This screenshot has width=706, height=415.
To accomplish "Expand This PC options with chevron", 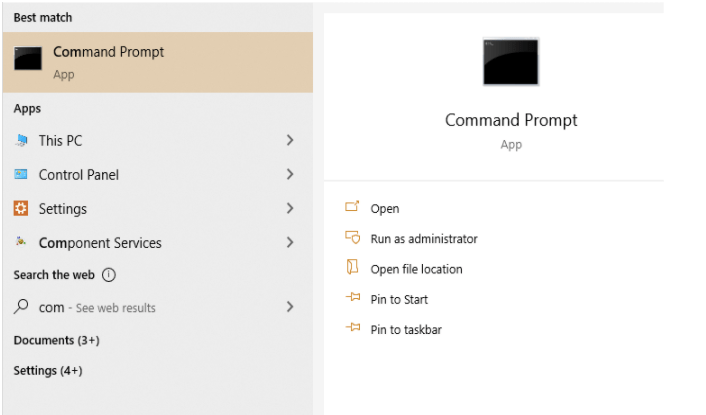I will click(290, 140).
